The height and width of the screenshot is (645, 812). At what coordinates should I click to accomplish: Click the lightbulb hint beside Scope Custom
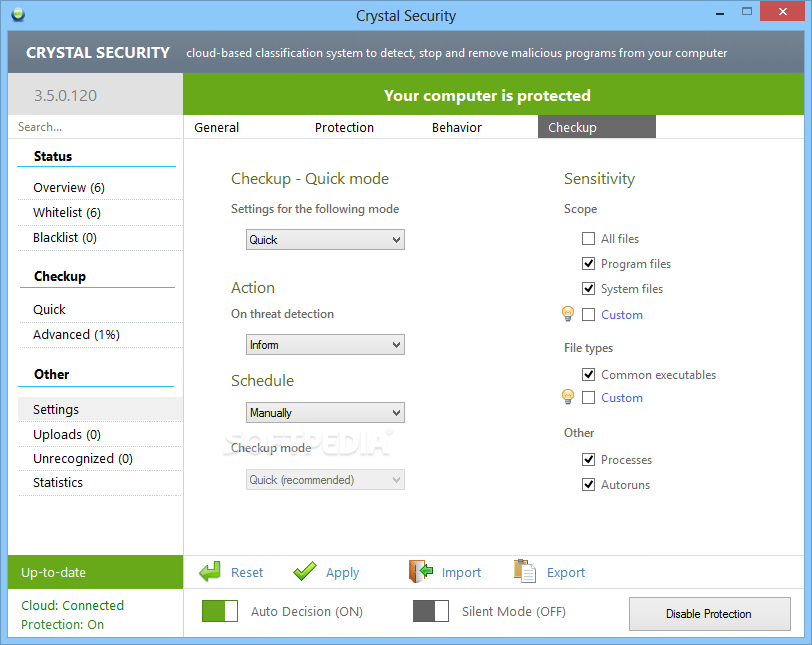click(568, 314)
